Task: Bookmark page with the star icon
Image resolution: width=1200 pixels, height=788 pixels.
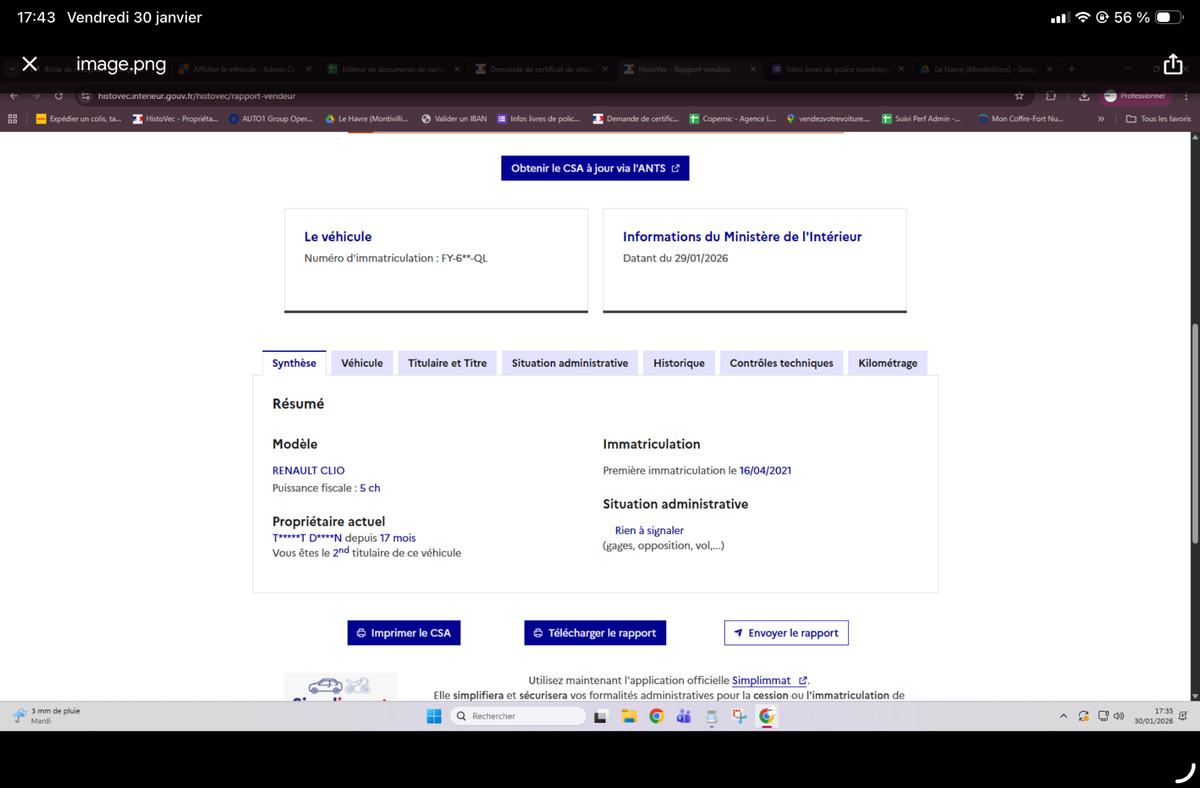Action: click(1019, 96)
